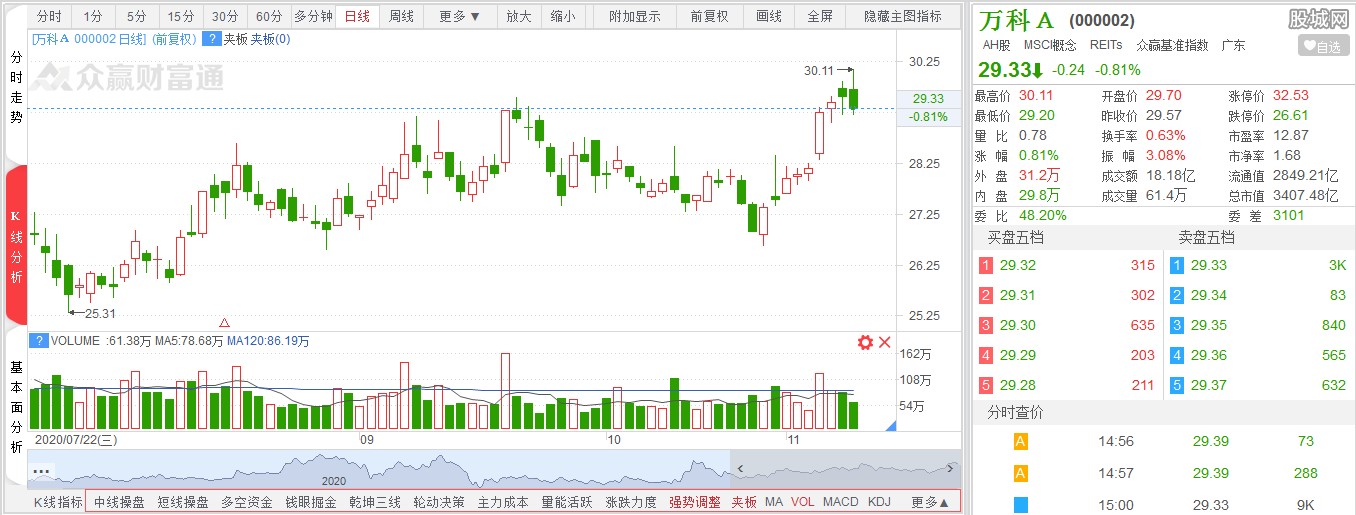Open the MSCI概念 tag link
1356x515 pixels.
pos(1050,45)
